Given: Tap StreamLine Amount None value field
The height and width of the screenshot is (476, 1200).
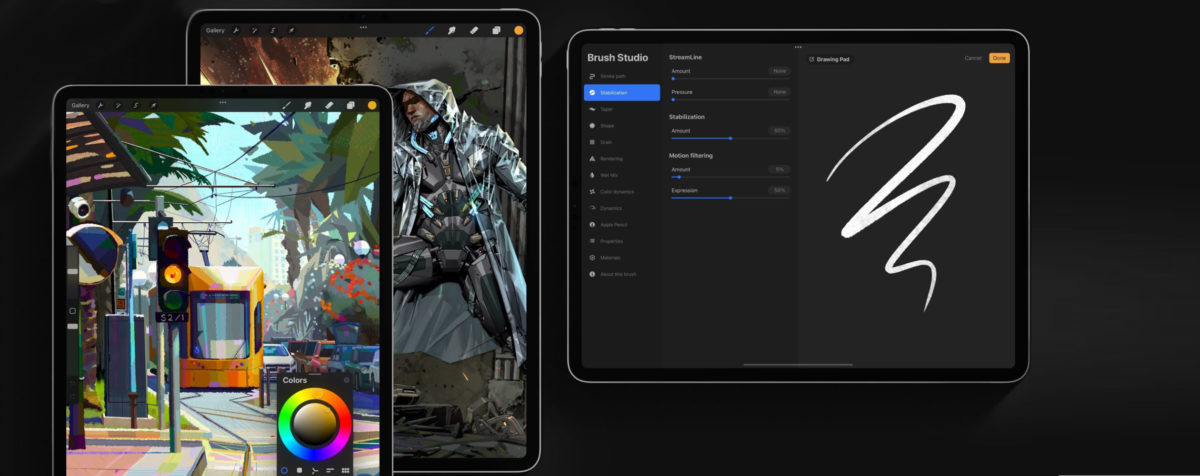Looking at the screenshot, I should [779, 71].
